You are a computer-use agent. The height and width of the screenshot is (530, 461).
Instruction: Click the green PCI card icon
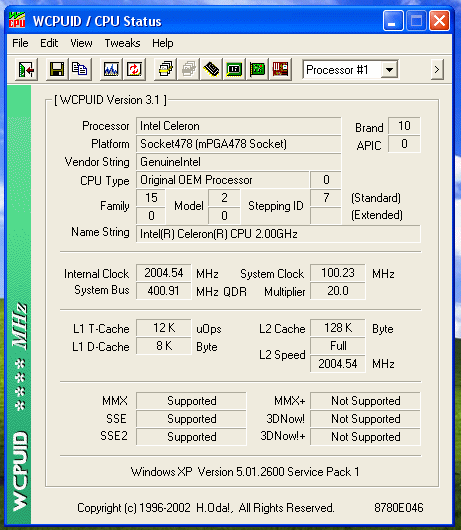pyautogui.click(x=257, y=70)
